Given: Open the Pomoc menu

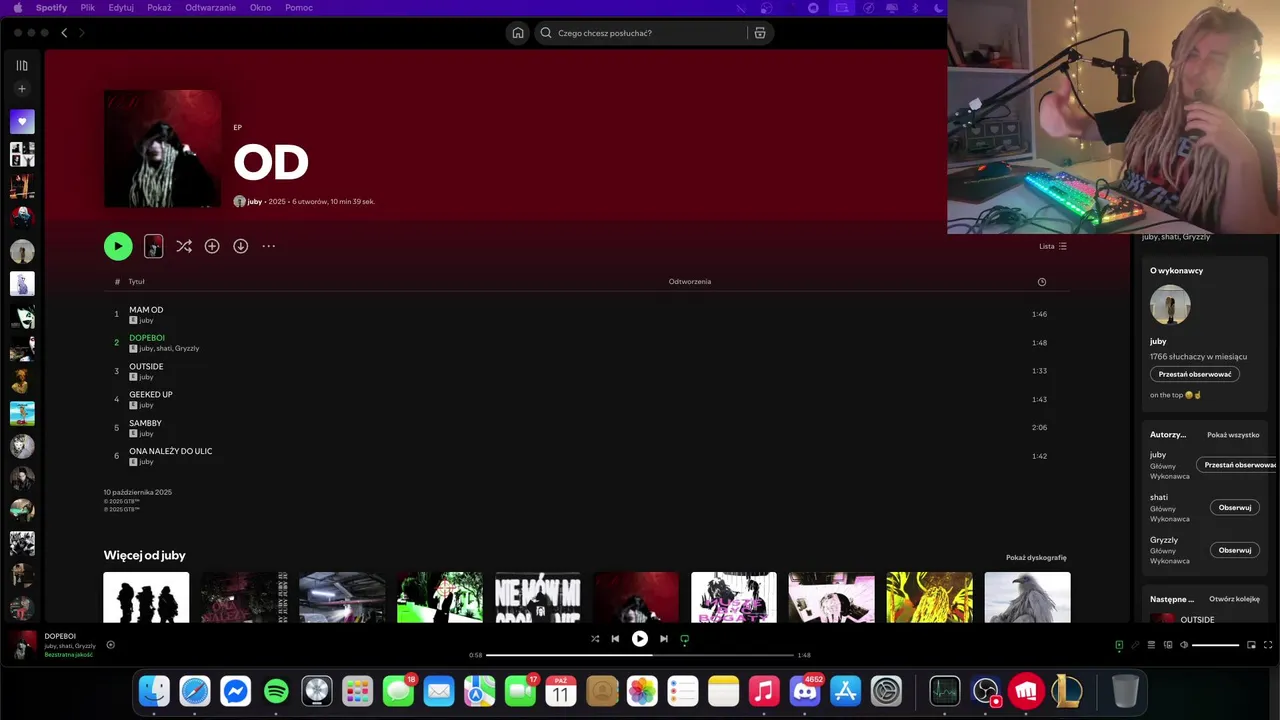Looking at the screenshot, I should tap(299, 8).
